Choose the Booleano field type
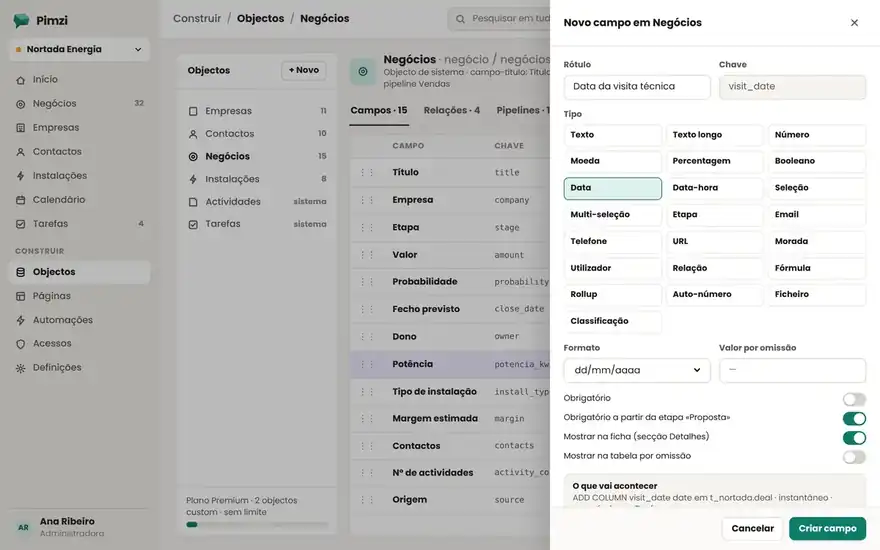This screenshot has height=550, width=880. point(817,161)
